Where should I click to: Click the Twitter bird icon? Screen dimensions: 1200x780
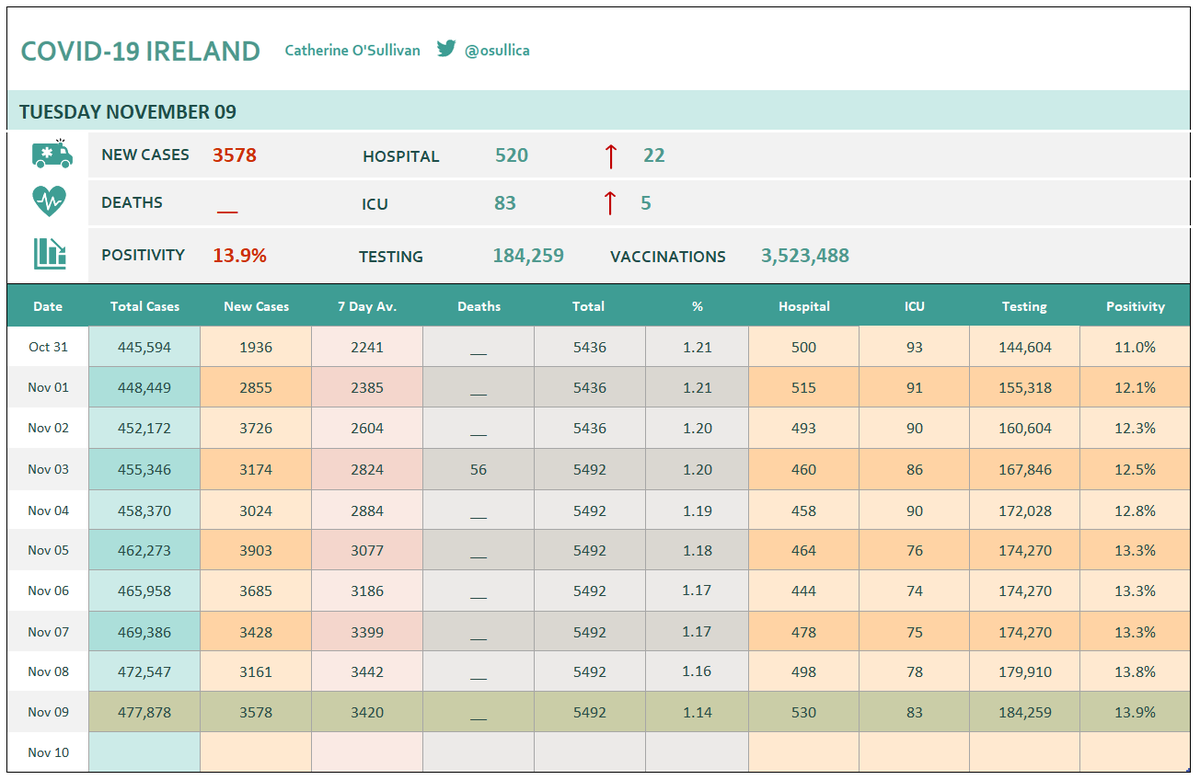coord(447,48)
